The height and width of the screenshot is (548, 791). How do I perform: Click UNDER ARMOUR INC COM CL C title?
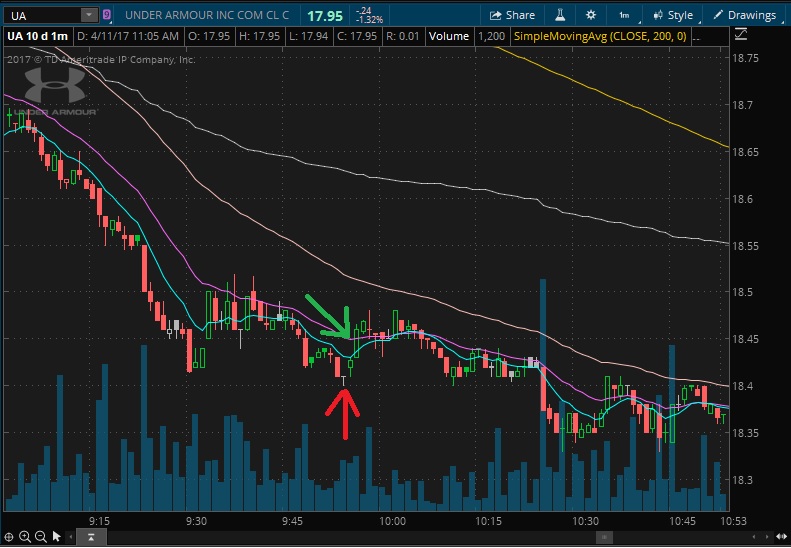click(x=207, y=15)
